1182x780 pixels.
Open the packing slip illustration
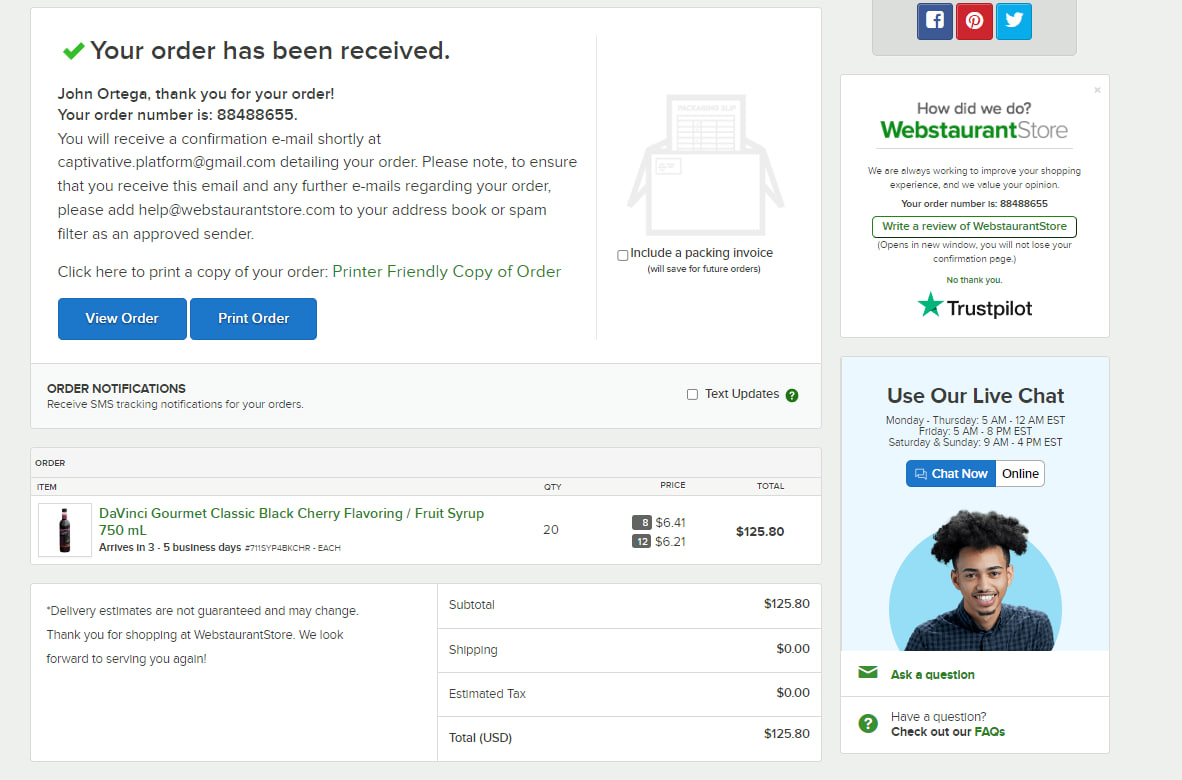[706, 165]
